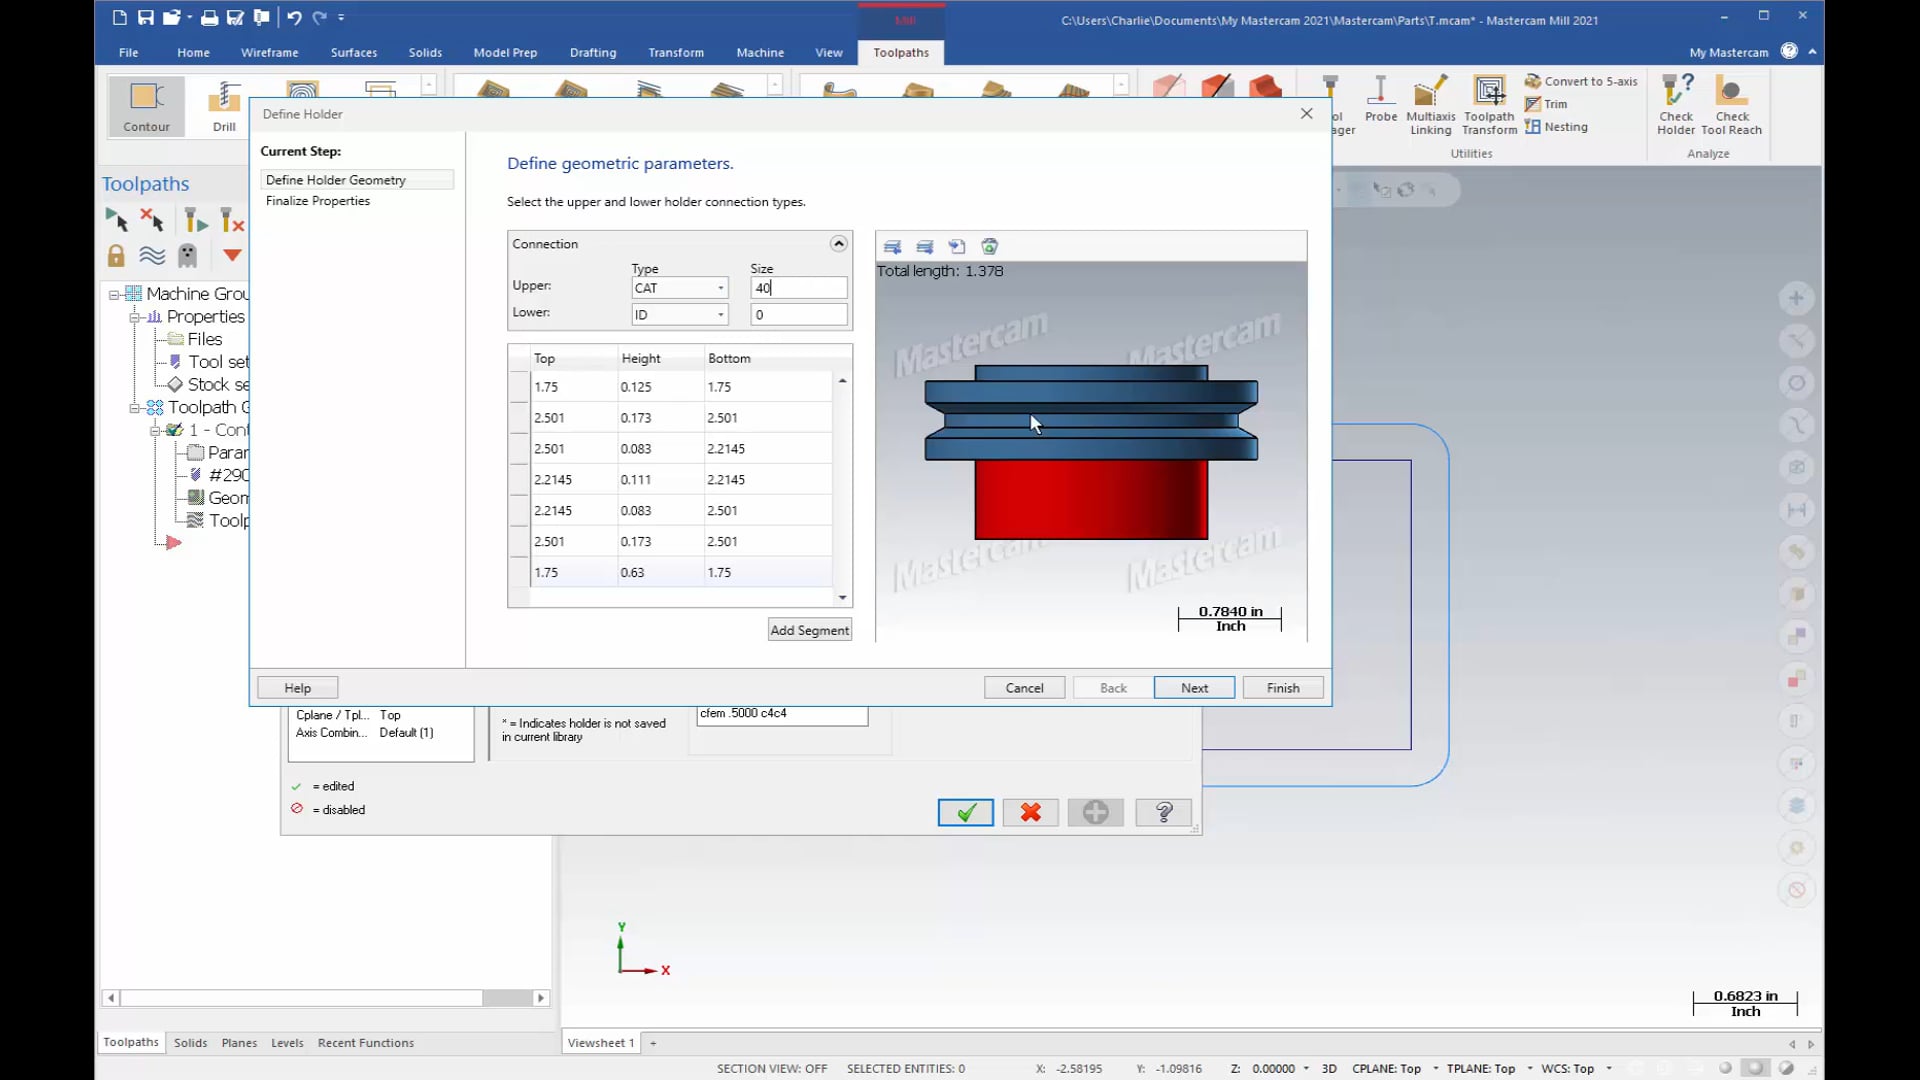Screen dimensions: 1920x1080
Task: Click the Help button in Define Holder
Action: click(298, 688)
